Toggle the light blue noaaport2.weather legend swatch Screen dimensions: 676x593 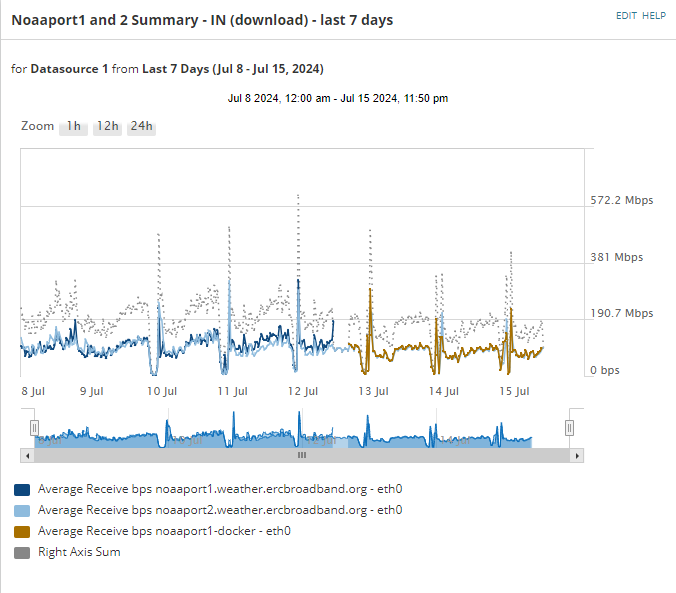pos(22,511)
